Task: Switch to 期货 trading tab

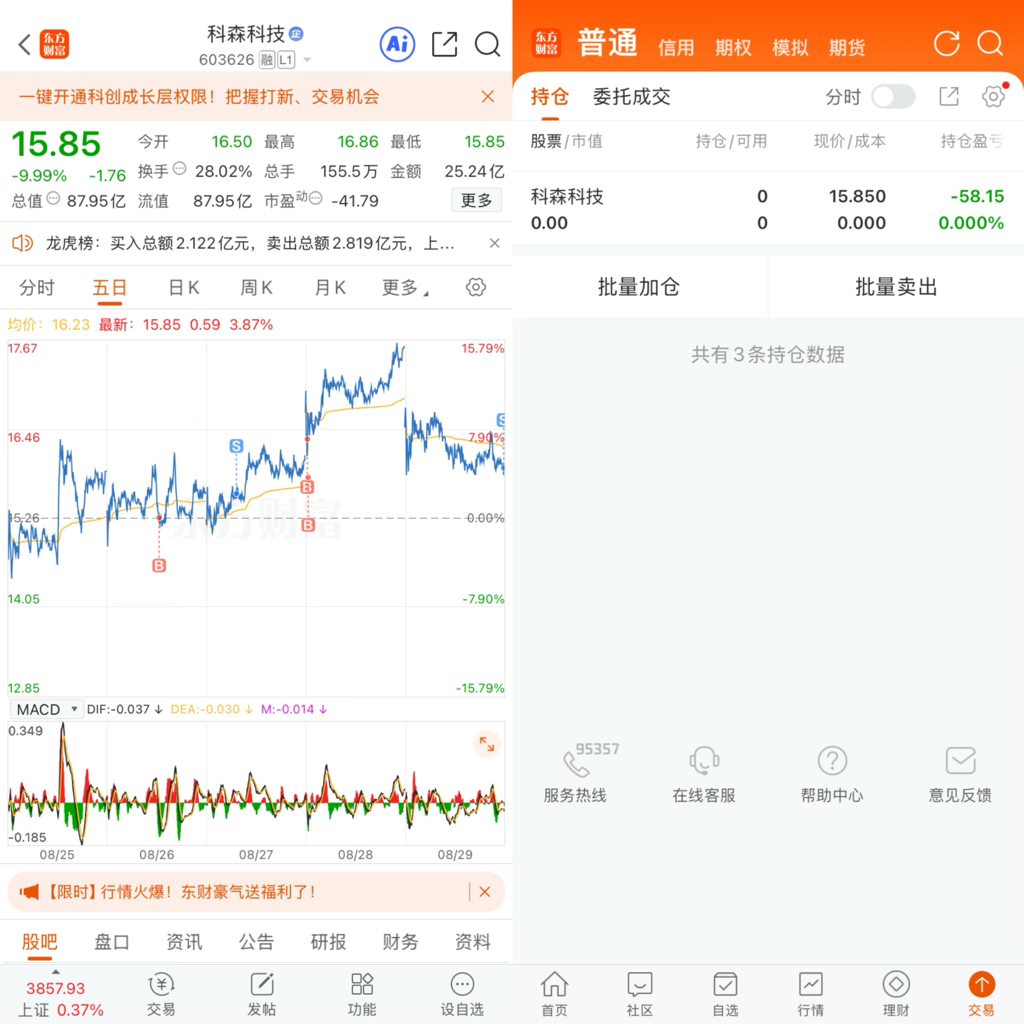Action: pos(847,48)
